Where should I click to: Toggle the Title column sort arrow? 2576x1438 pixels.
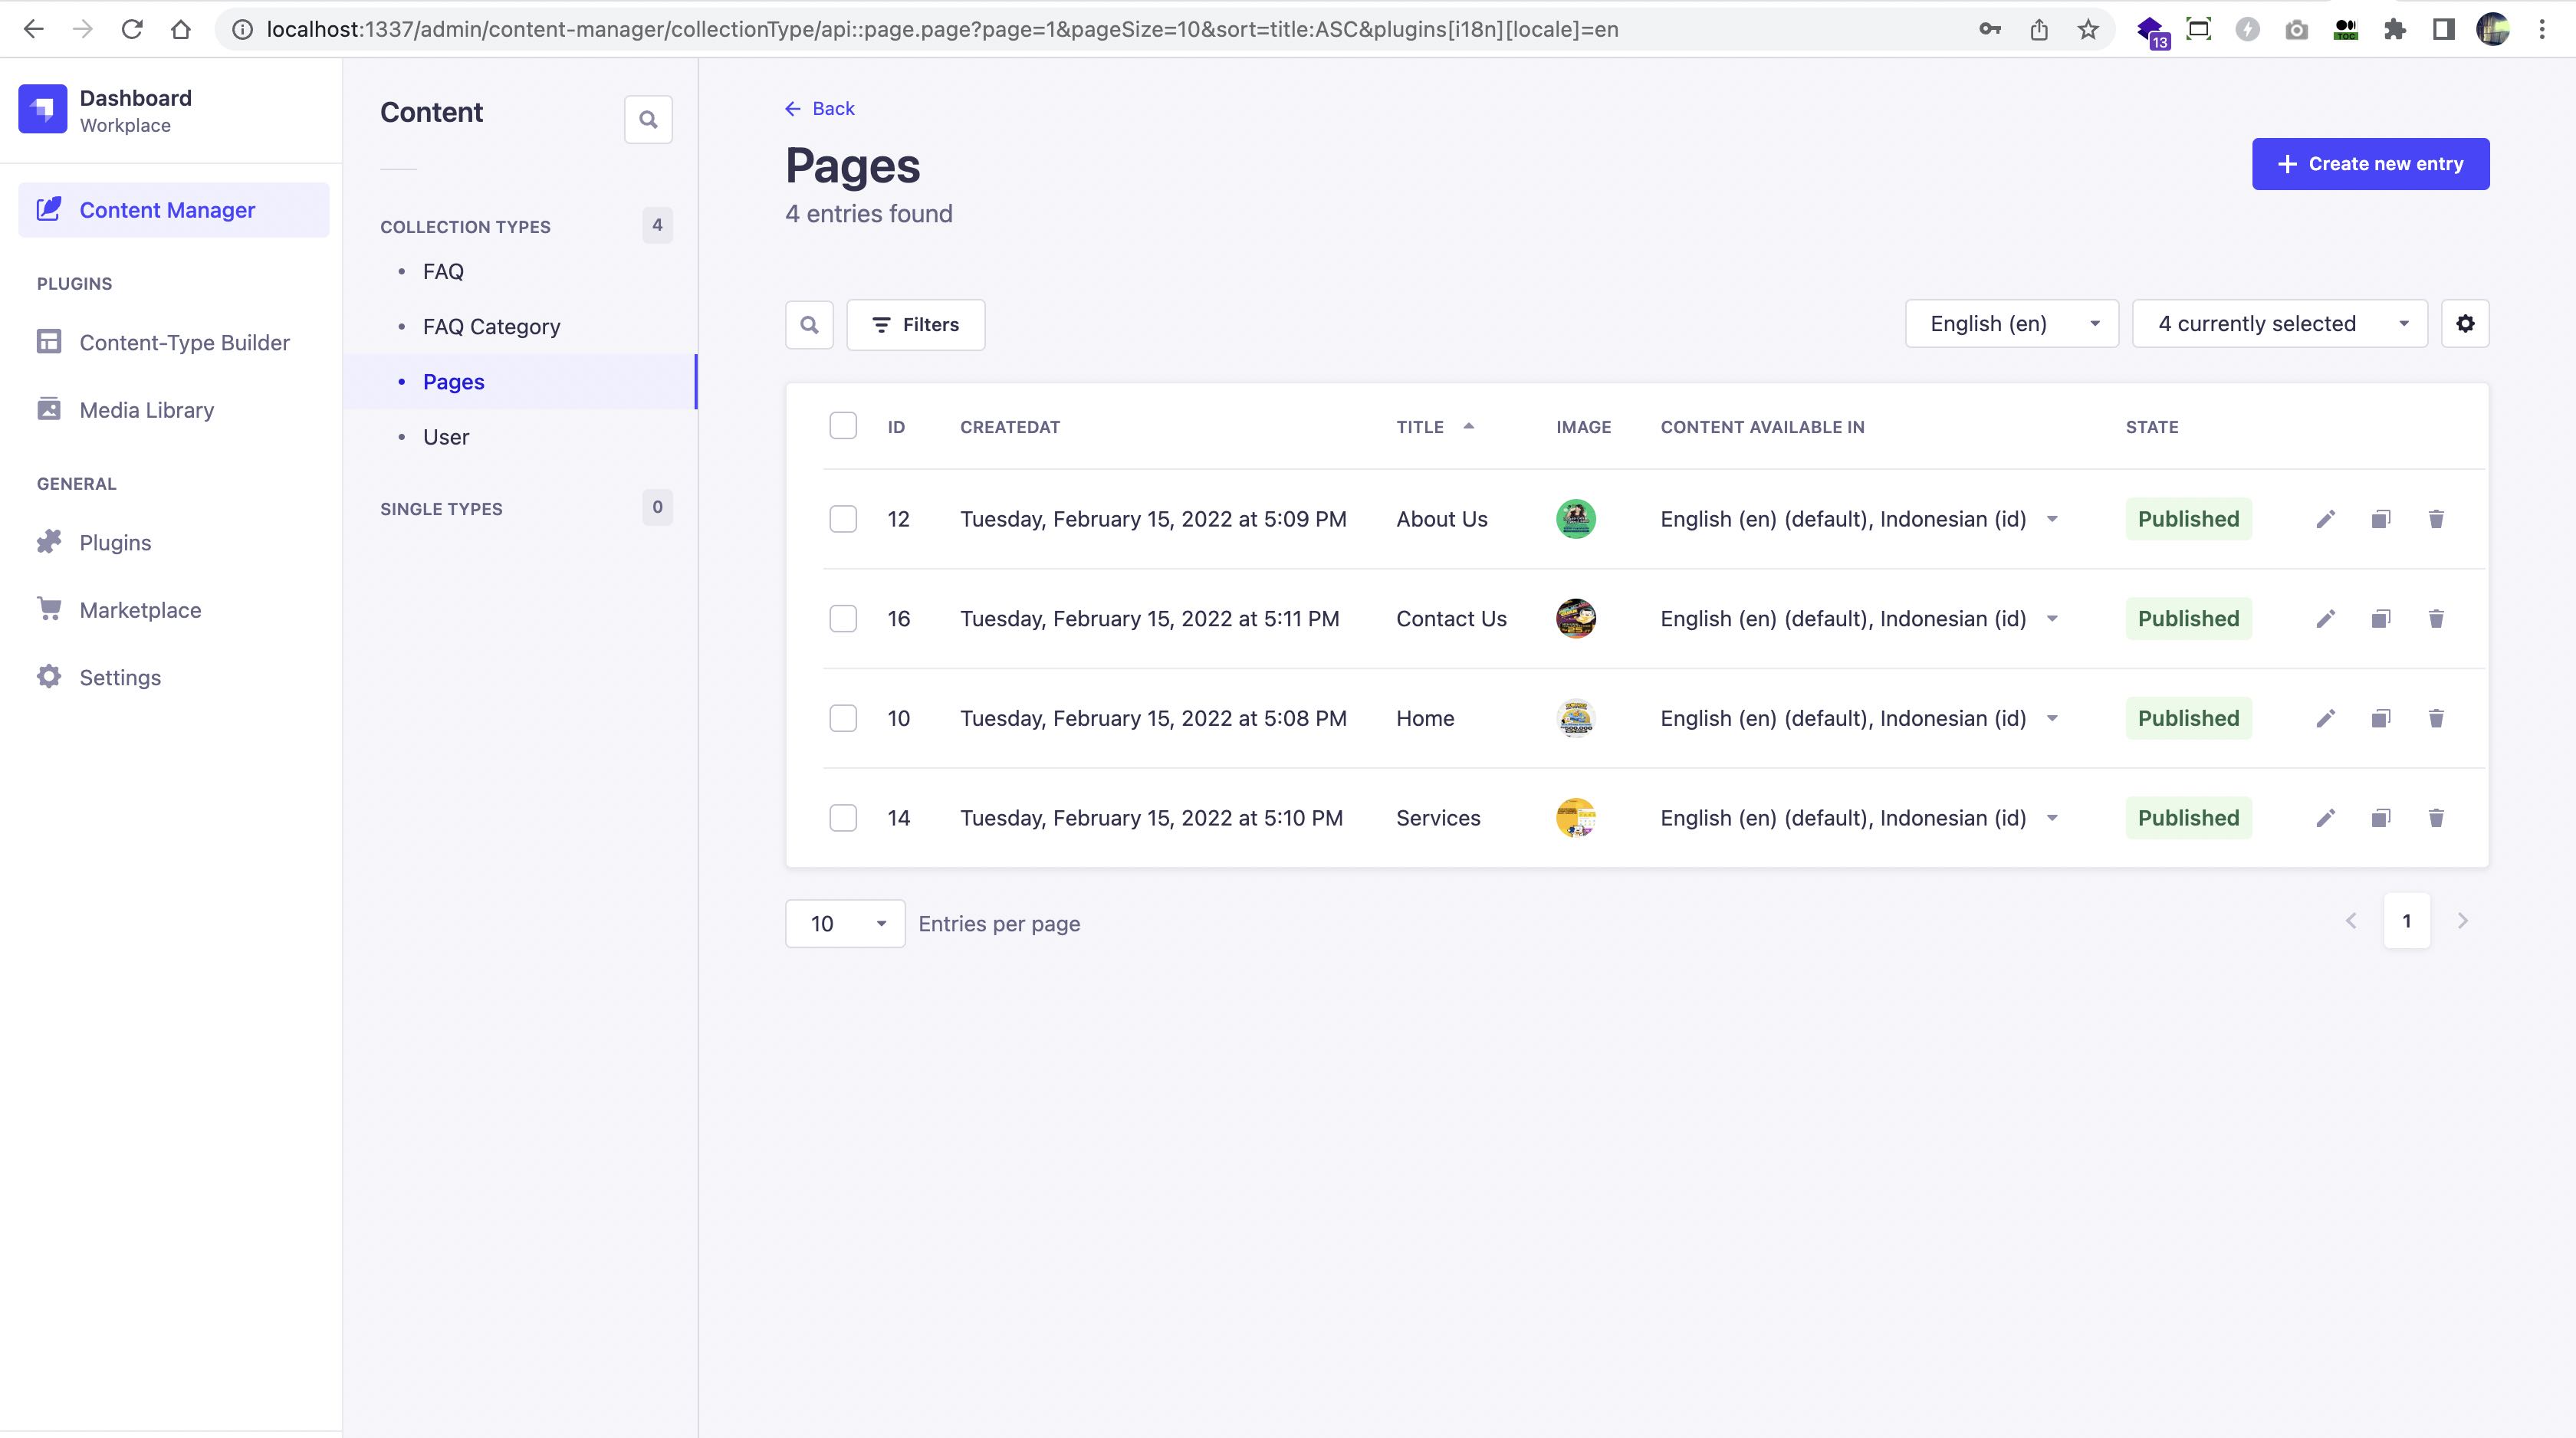point(1468,427)
